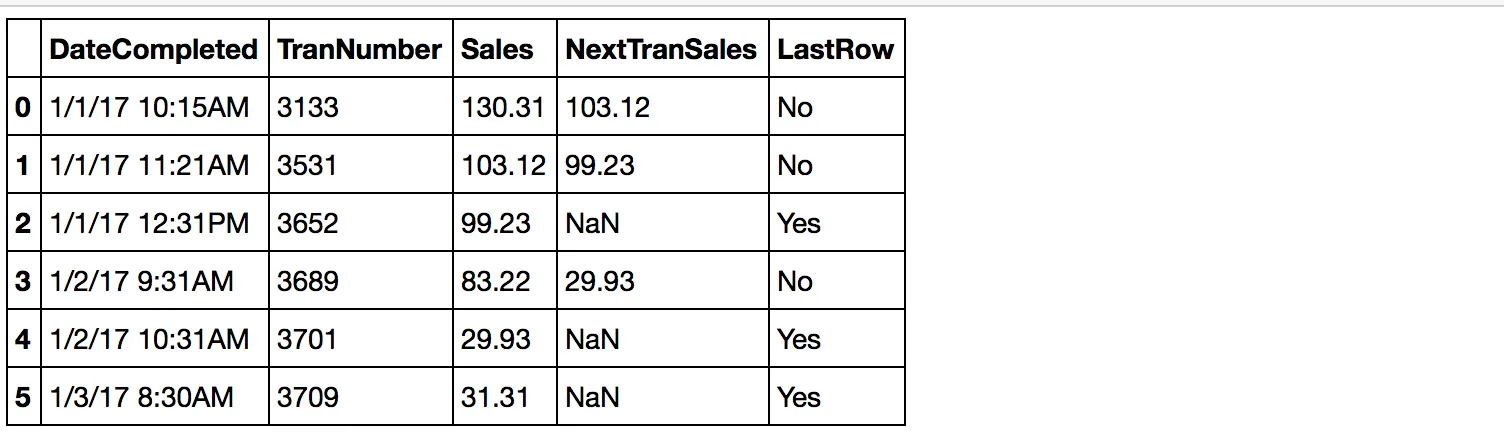
Task: Select the Sales value 83.22
Action: 496,281
